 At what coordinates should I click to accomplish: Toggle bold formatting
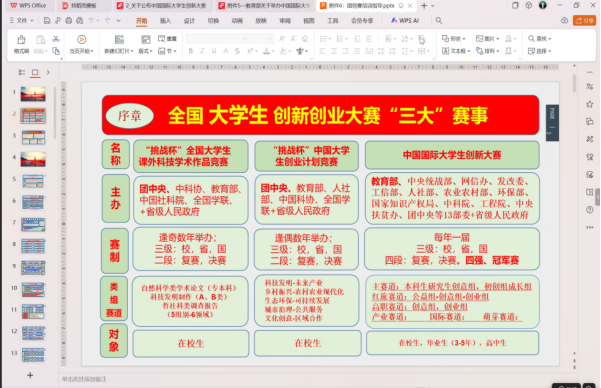[190, 51]
